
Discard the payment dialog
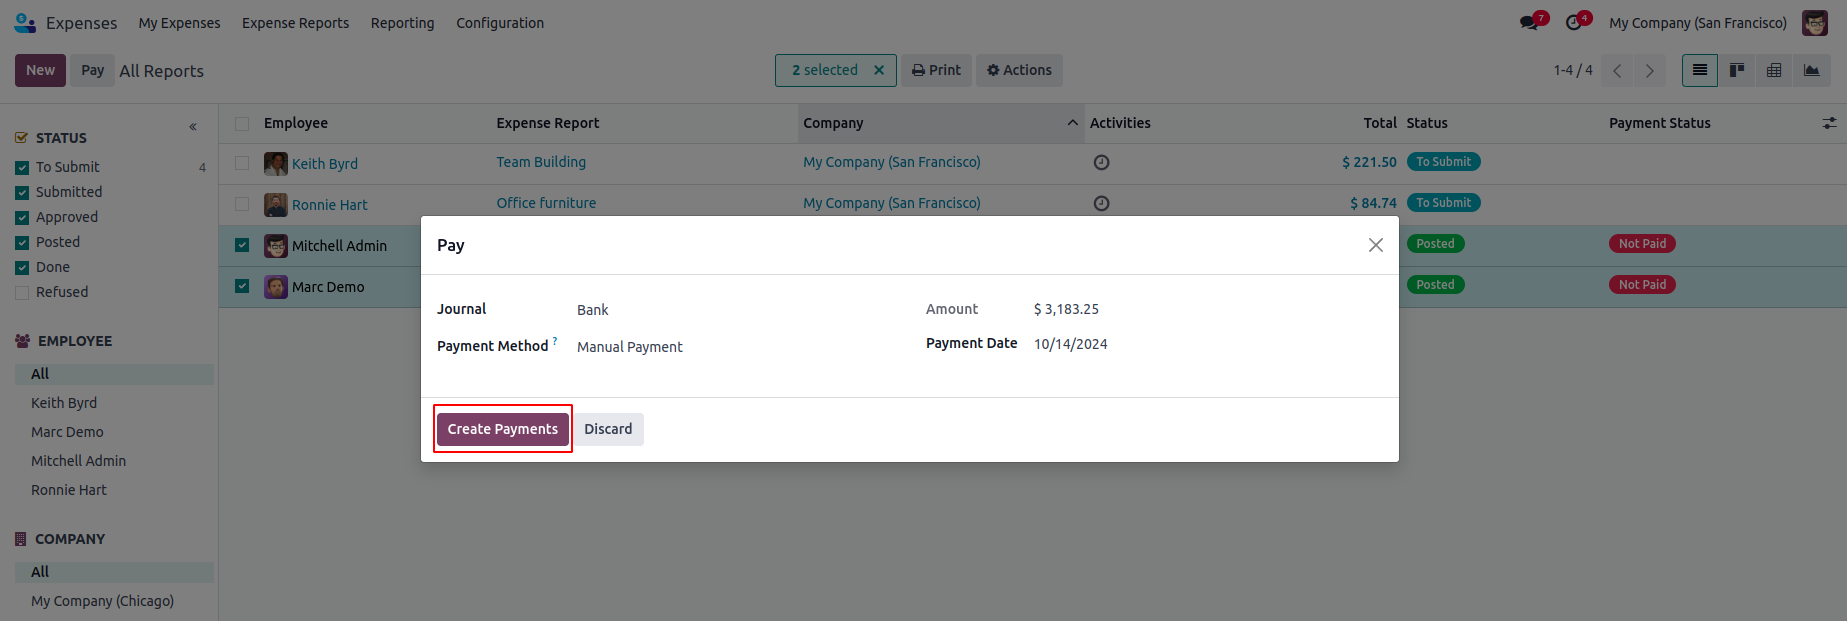(x=608, y=429)
